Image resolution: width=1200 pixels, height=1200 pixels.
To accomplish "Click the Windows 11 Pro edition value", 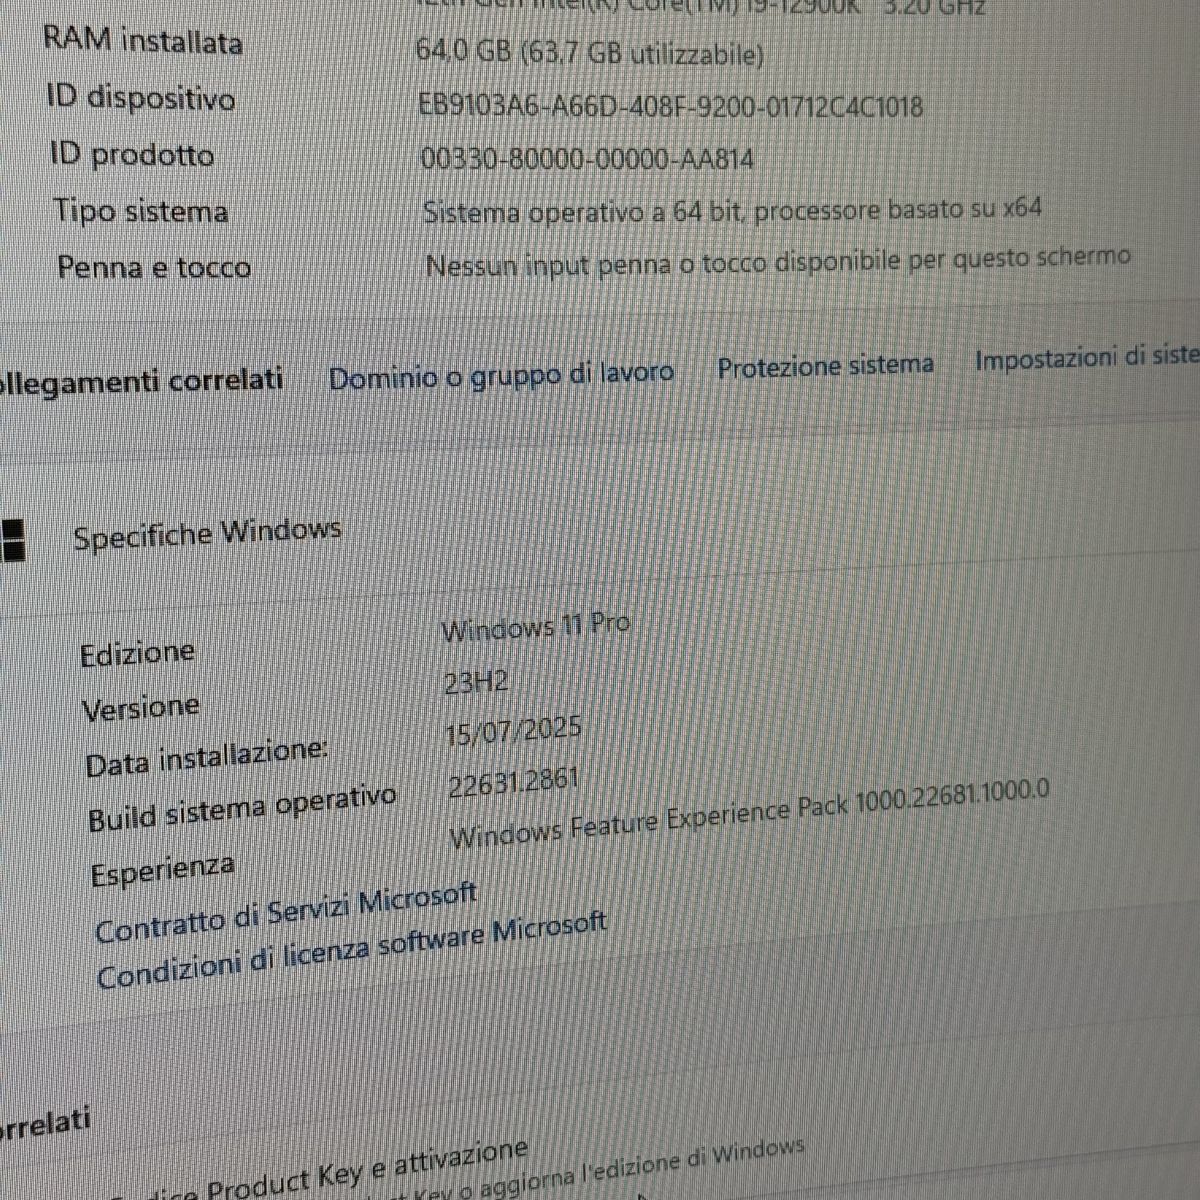I will click(535, 628).
